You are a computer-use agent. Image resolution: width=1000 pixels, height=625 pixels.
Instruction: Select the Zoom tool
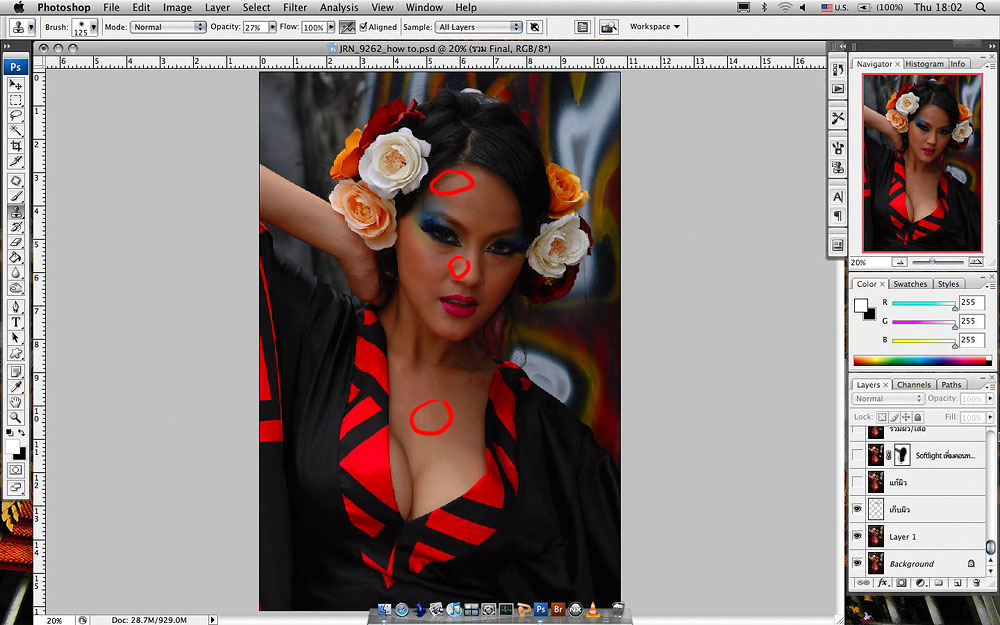15,418
